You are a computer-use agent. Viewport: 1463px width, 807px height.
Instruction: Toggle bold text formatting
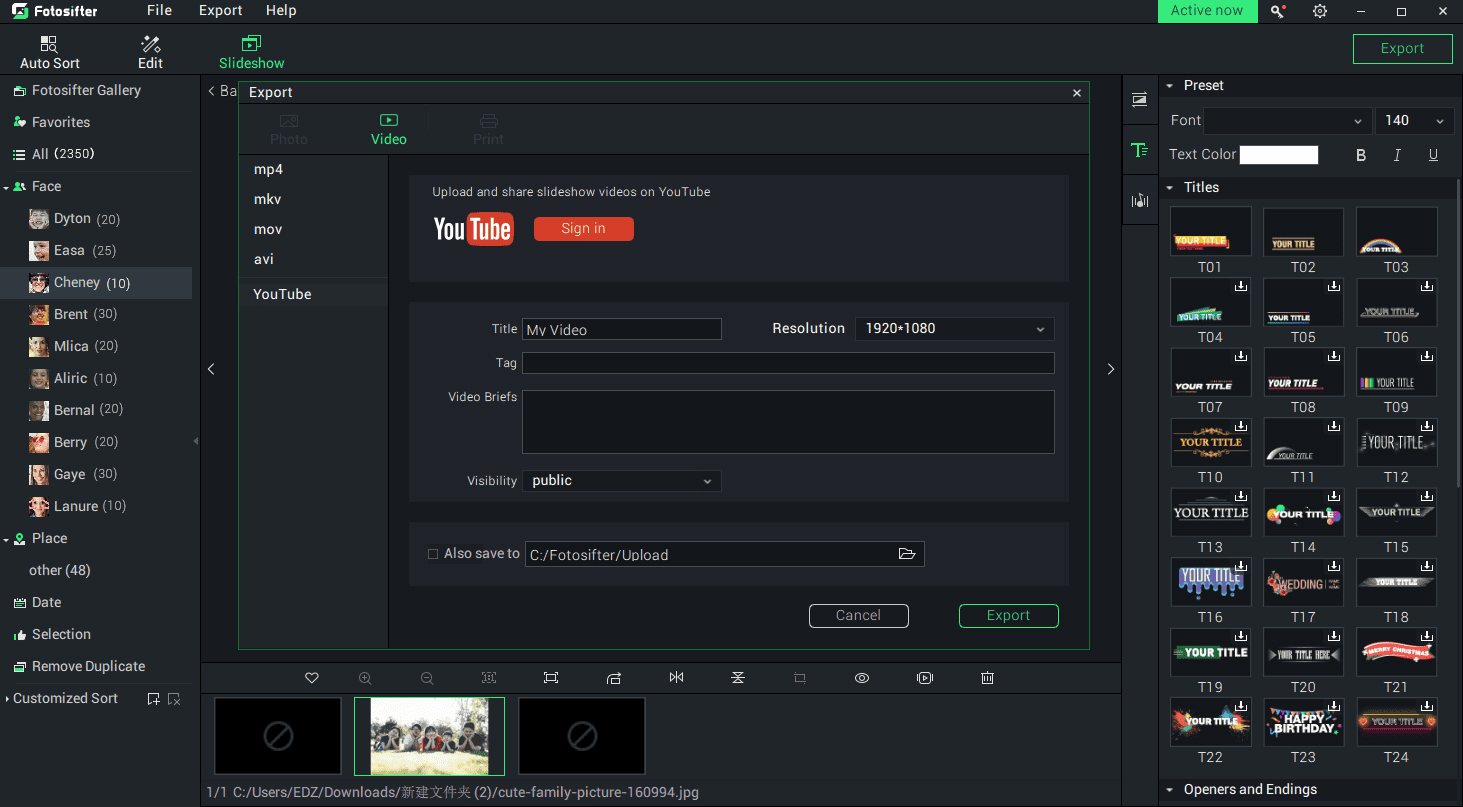(x=1361, y=155)
